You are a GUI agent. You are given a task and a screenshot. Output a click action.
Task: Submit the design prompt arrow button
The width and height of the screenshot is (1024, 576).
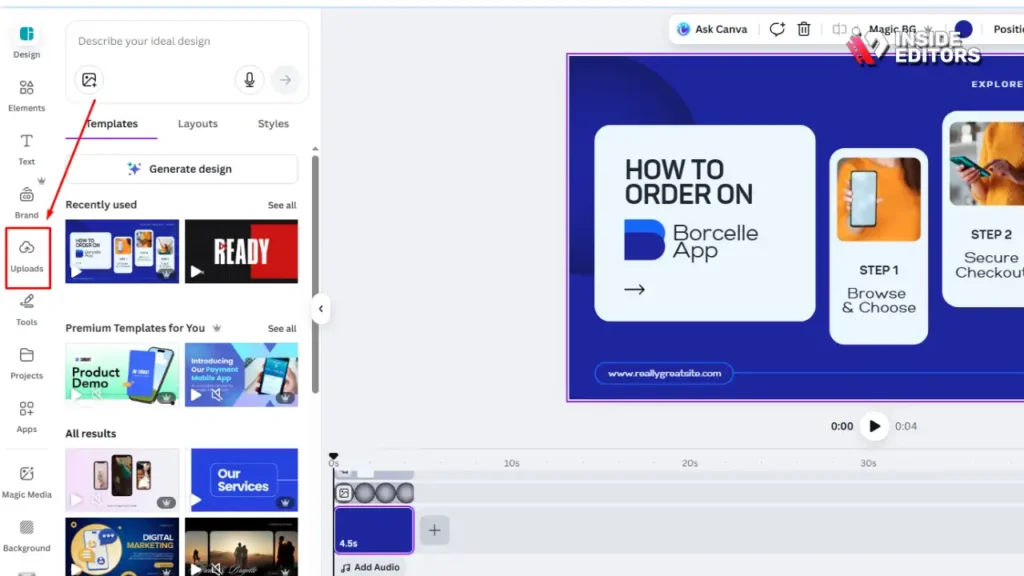285,80
